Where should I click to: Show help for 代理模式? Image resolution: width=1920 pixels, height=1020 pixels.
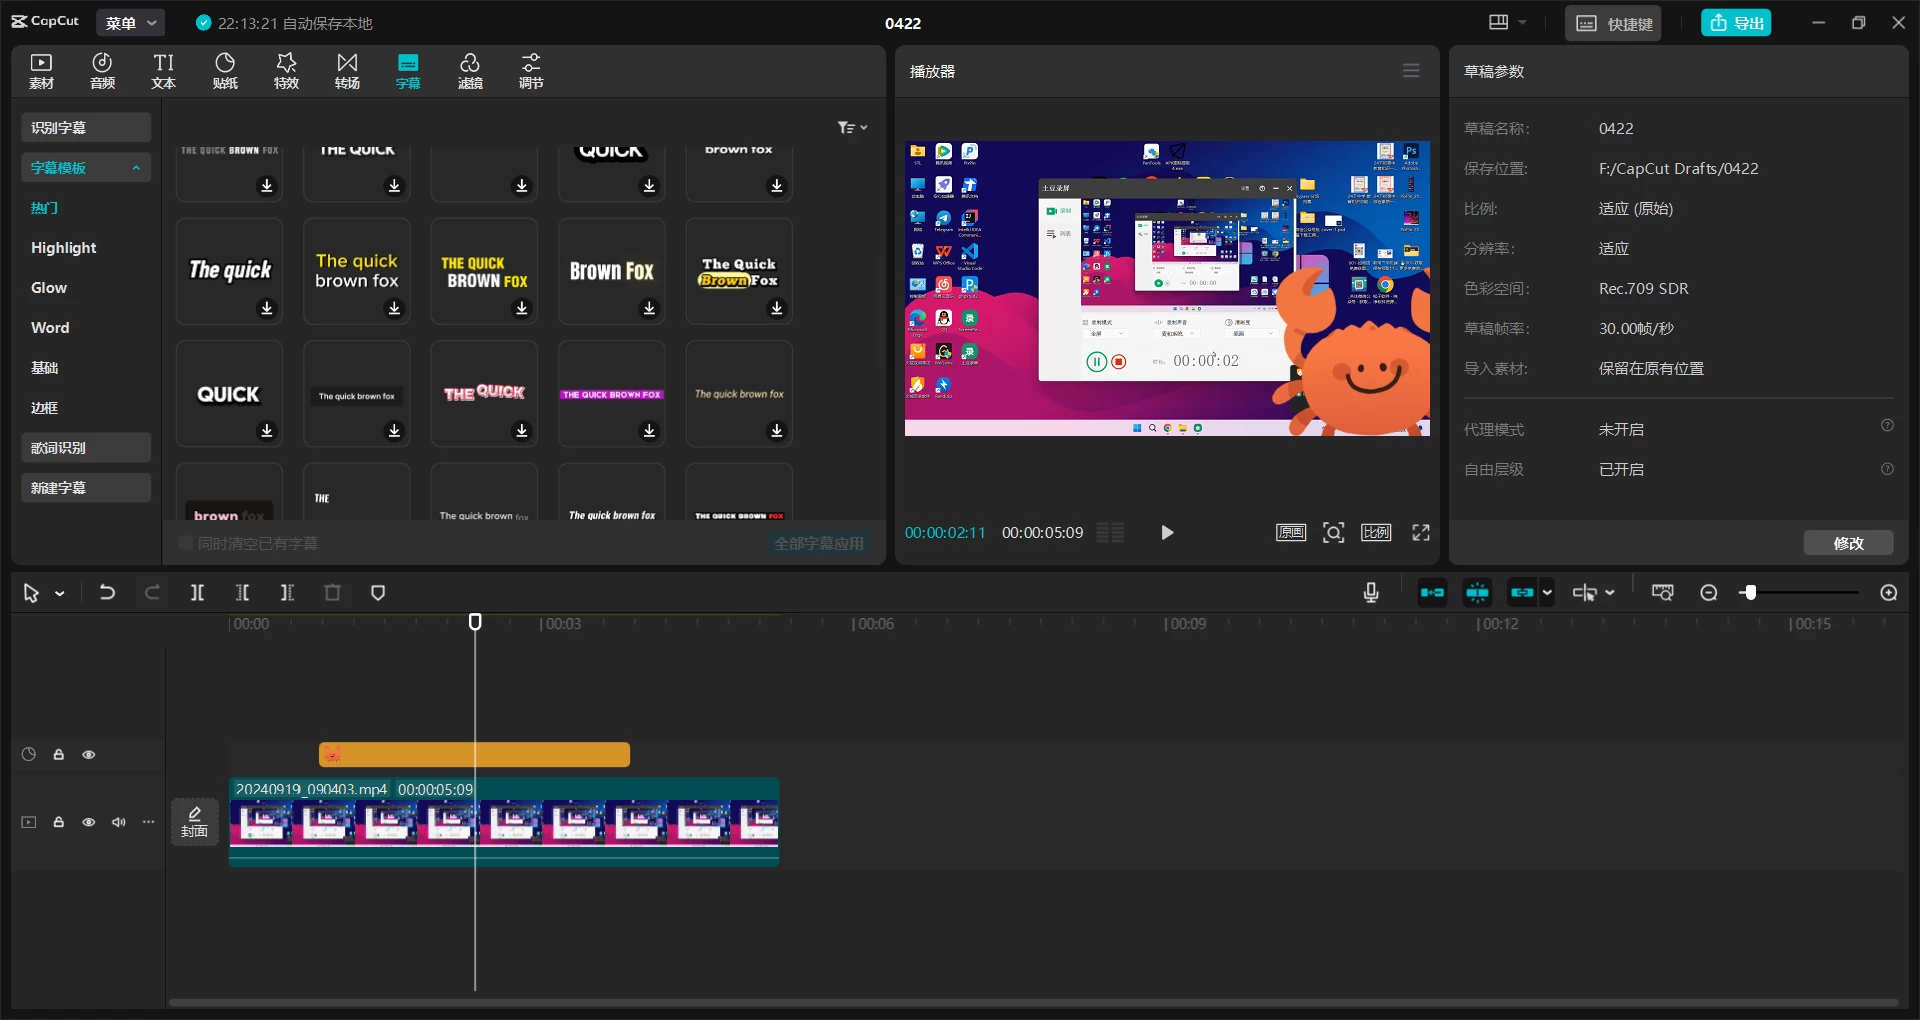click(1887, 426)
